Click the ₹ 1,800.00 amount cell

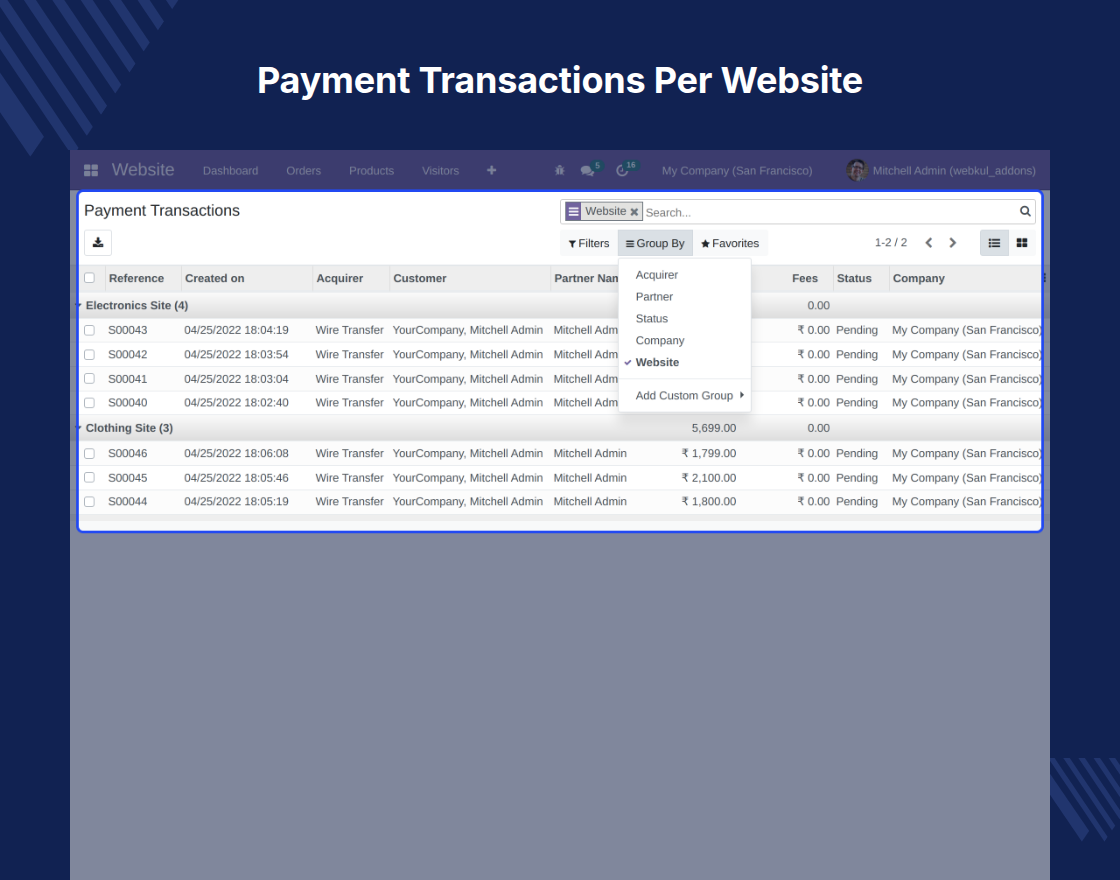(709, 501)
